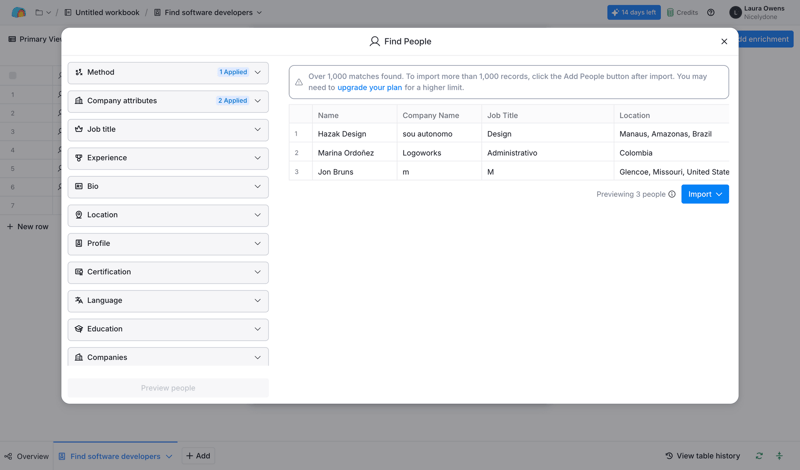The height and width of the screenshot is (470, 800).
Task: Toggle the select-all checkbox in table header
Action: click(13, 76)
